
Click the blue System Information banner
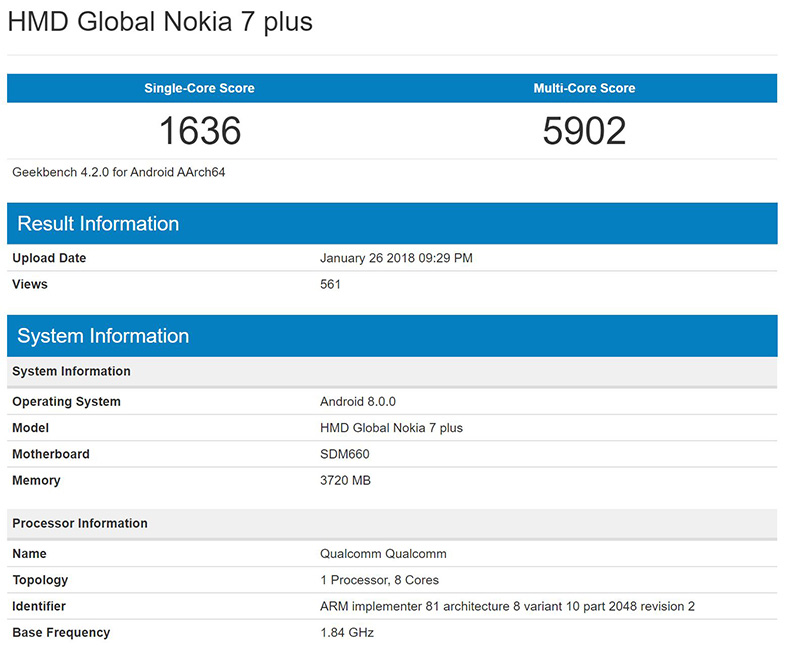tap(392, 336)
